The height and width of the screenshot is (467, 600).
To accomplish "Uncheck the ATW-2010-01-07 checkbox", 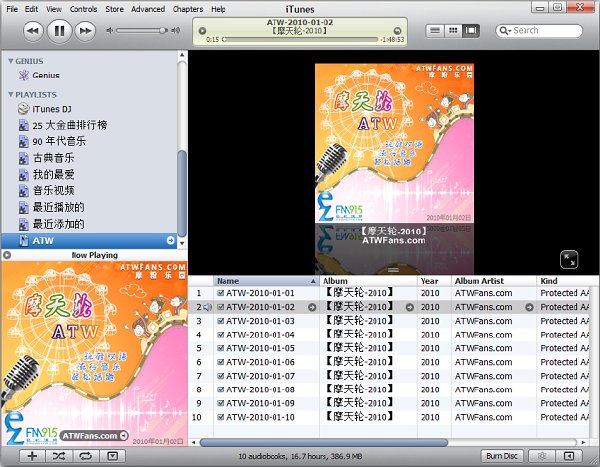I will click(x=220, y=376).
